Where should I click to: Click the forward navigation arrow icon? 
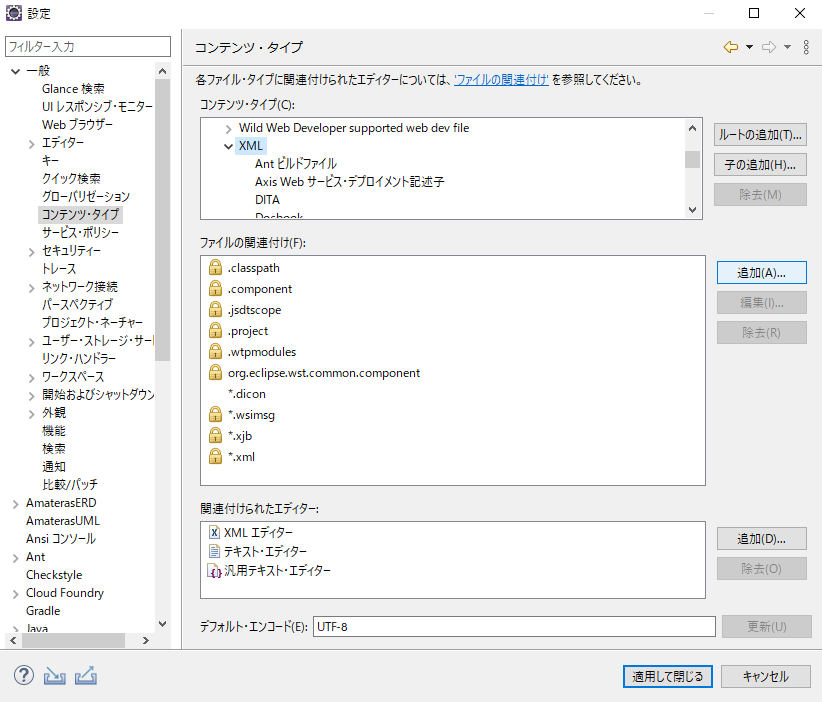(x=769, y=47)
